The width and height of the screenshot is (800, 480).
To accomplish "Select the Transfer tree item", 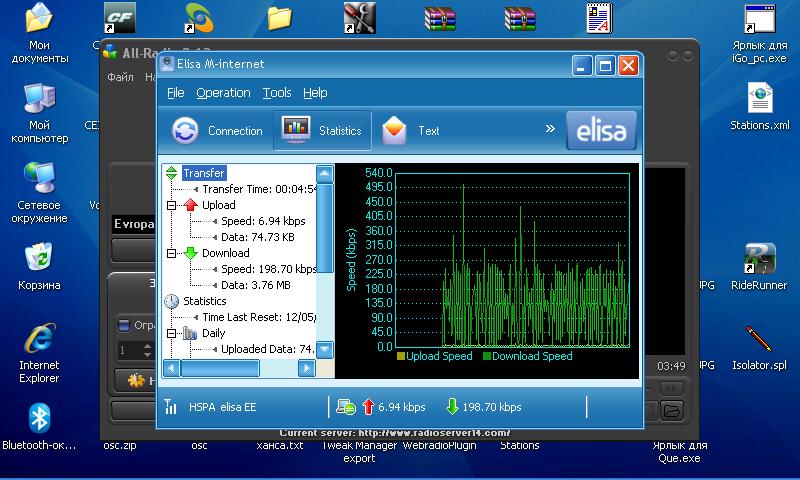I will tap(203, 173).
